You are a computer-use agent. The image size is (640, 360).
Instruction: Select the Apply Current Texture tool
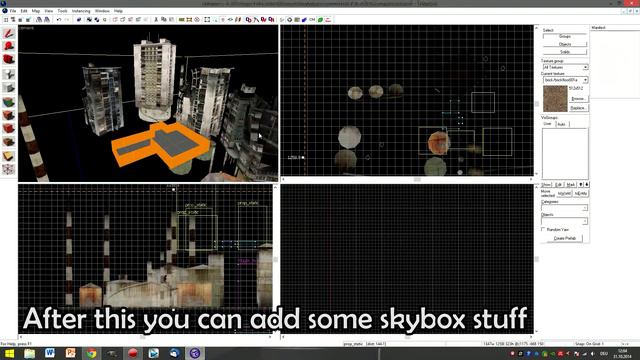tap(9, 116)
